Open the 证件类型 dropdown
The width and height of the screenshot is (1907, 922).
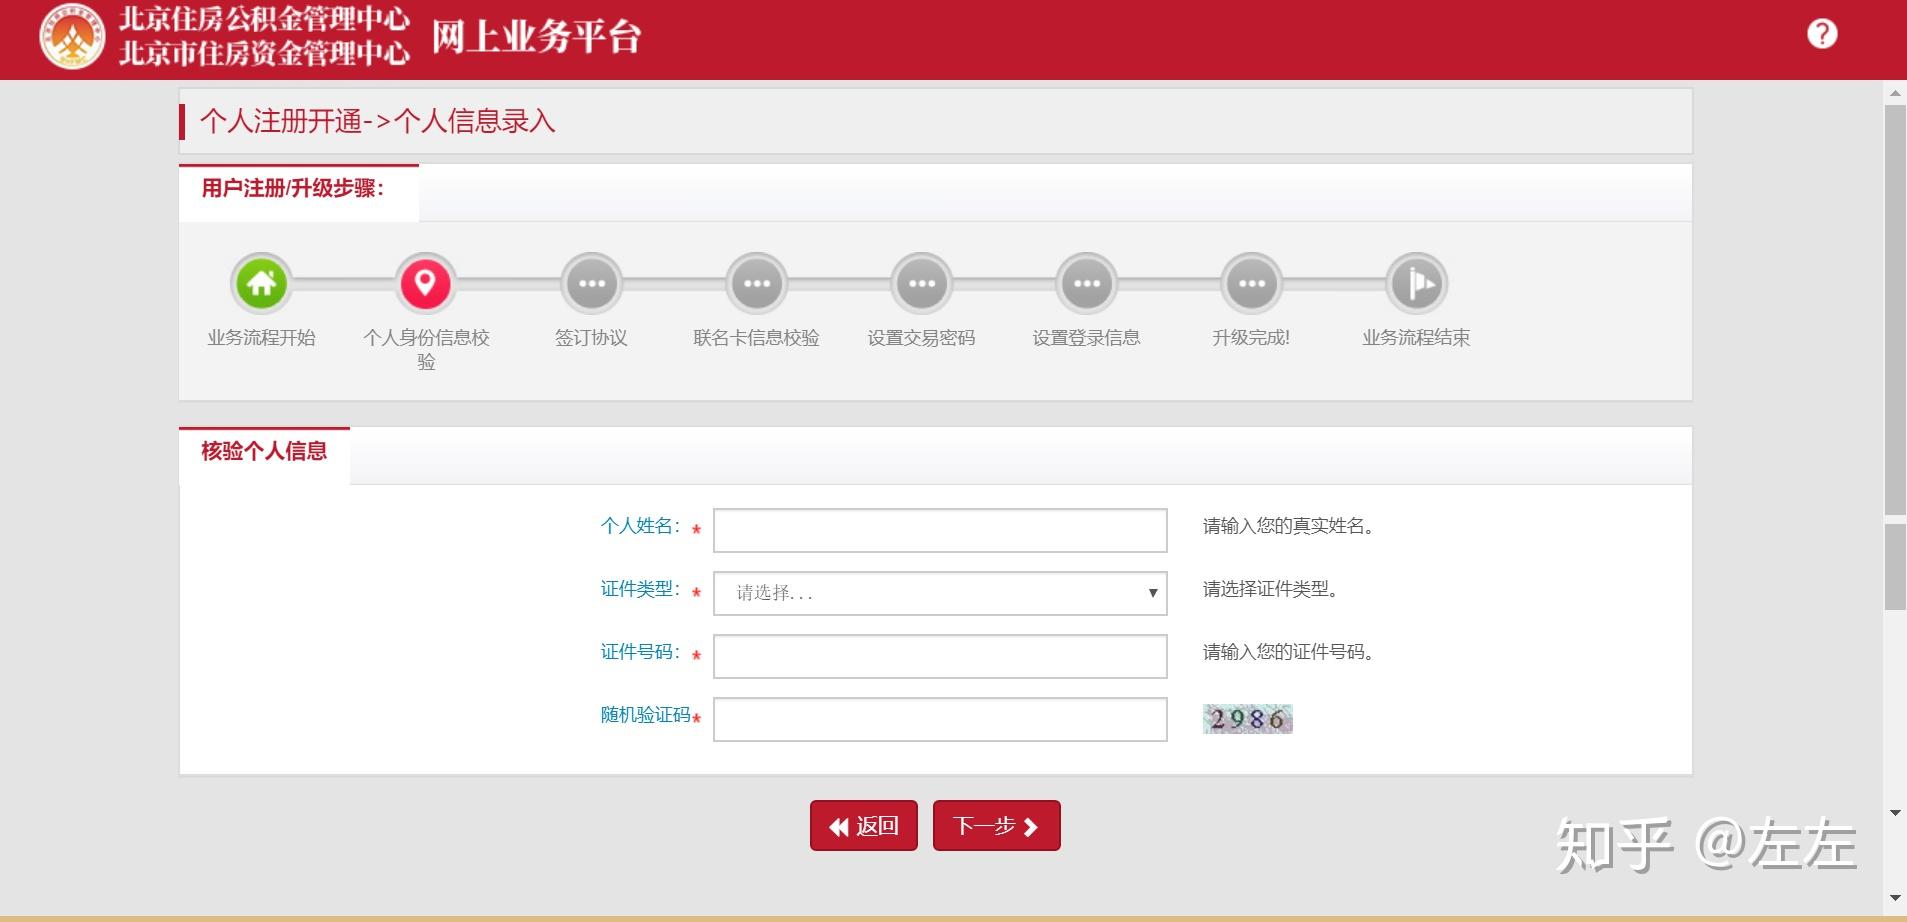pos(940,593)
